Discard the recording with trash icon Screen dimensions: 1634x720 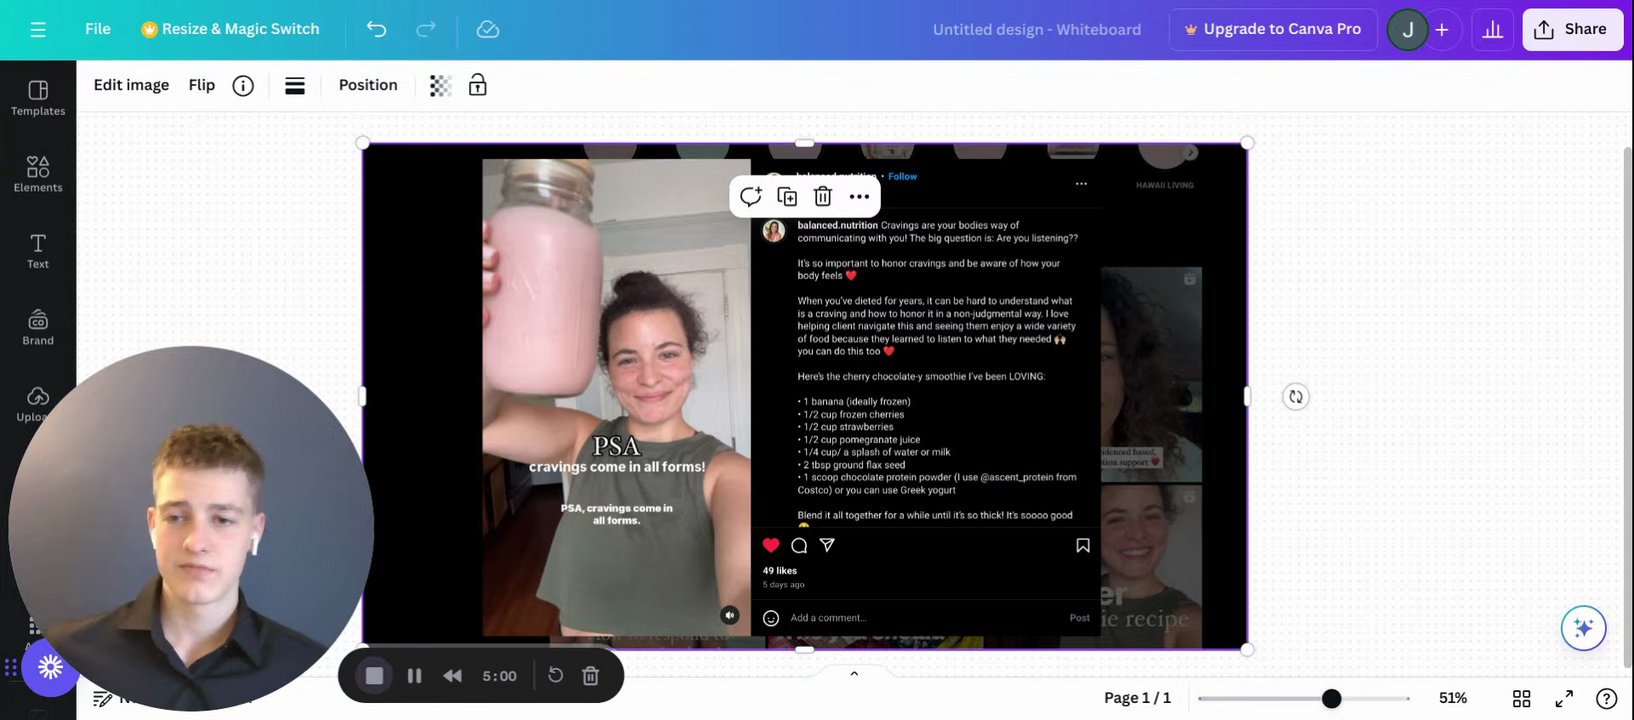pyautogui.click(x=591, y=676)
